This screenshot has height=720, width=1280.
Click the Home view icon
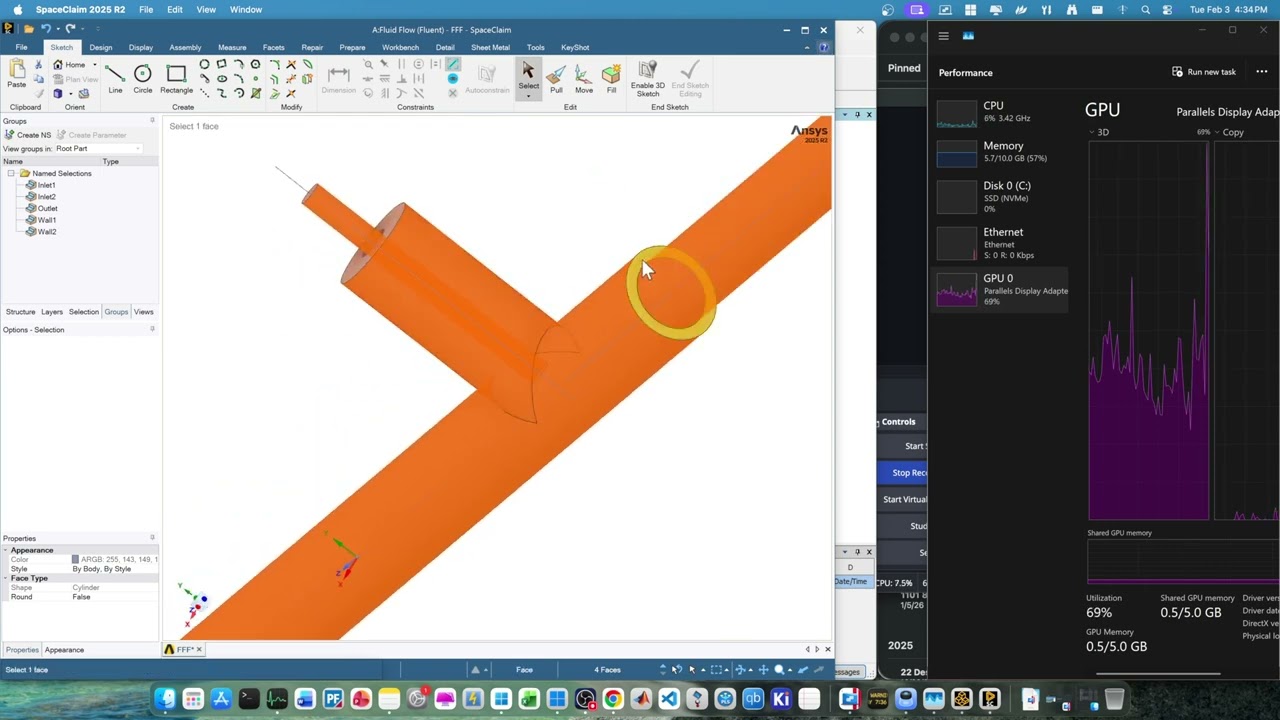(x=58, y=65)
